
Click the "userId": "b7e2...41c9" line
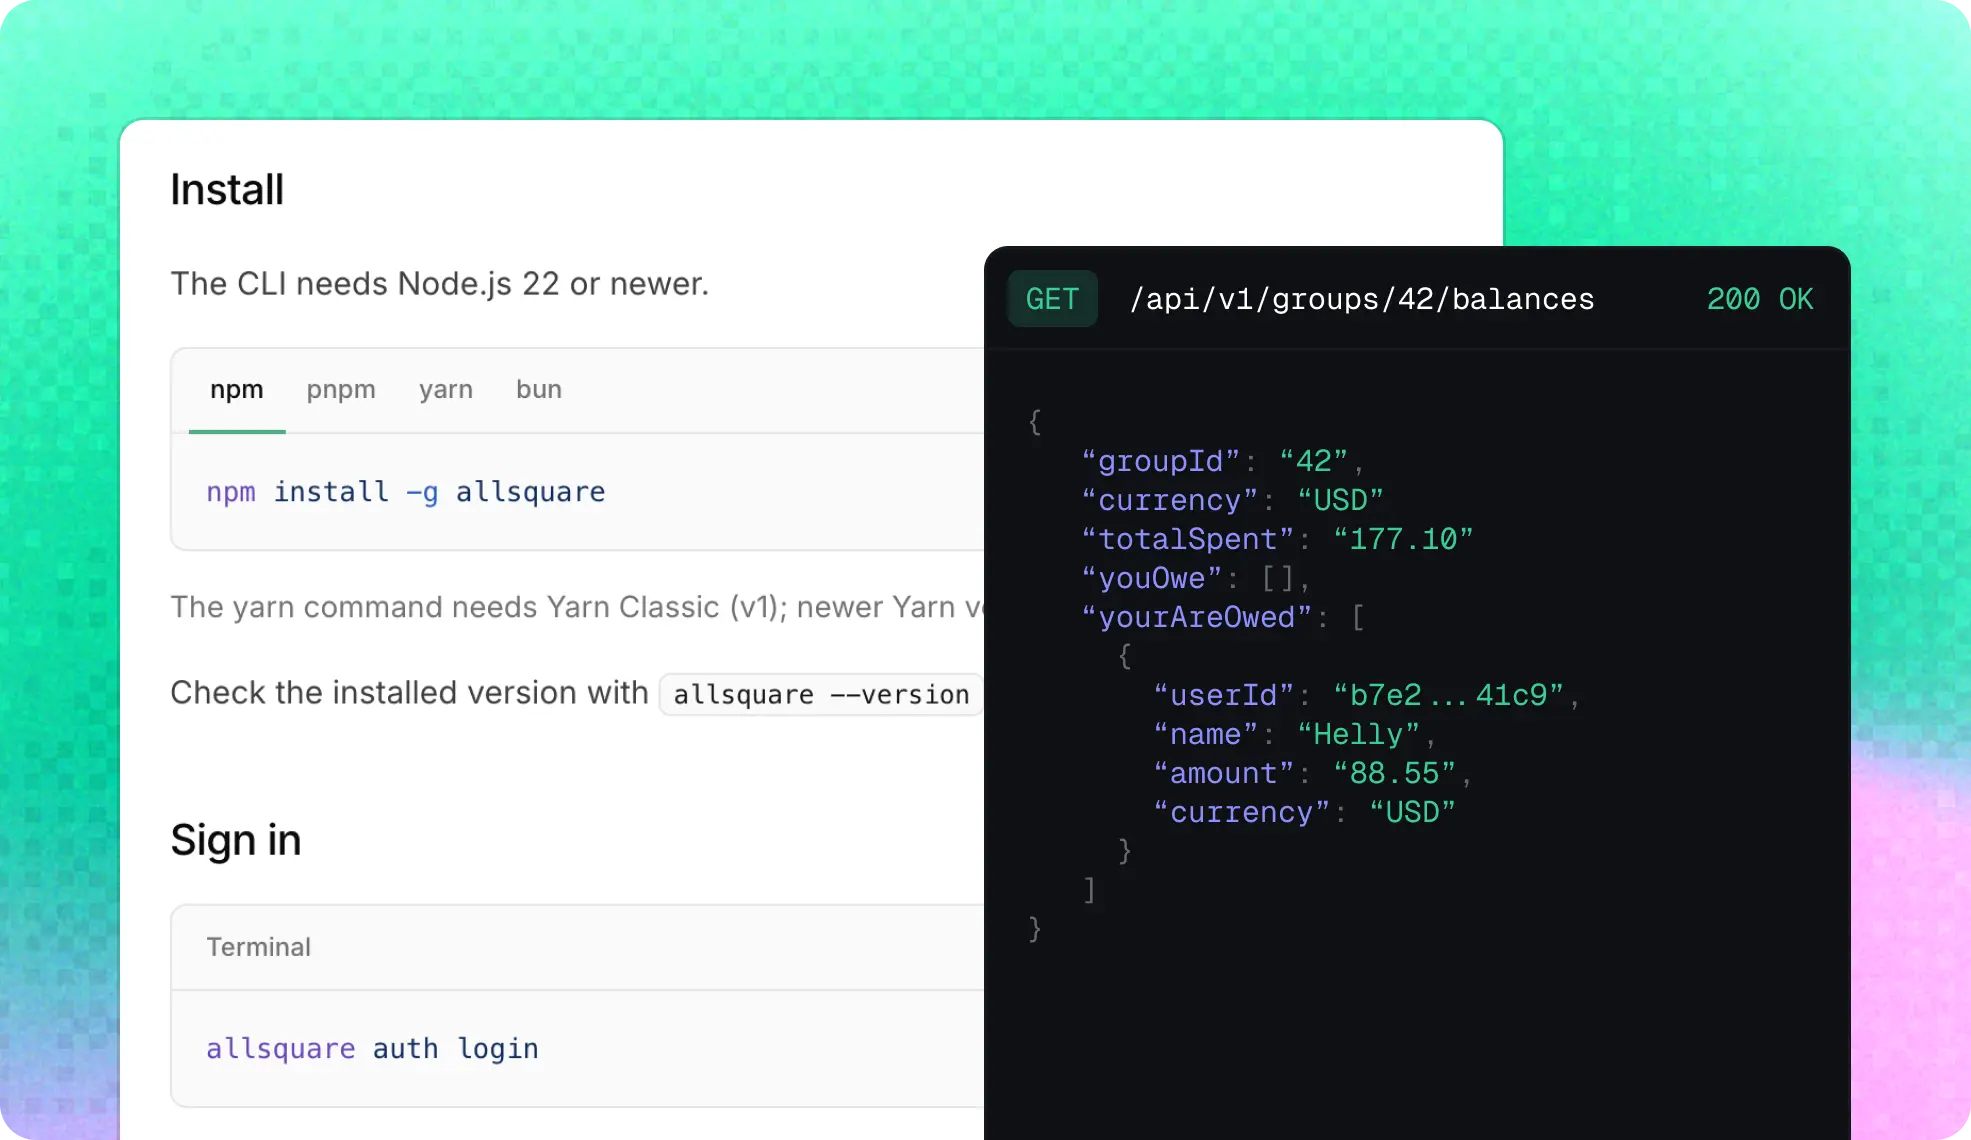pos(1366,695)
